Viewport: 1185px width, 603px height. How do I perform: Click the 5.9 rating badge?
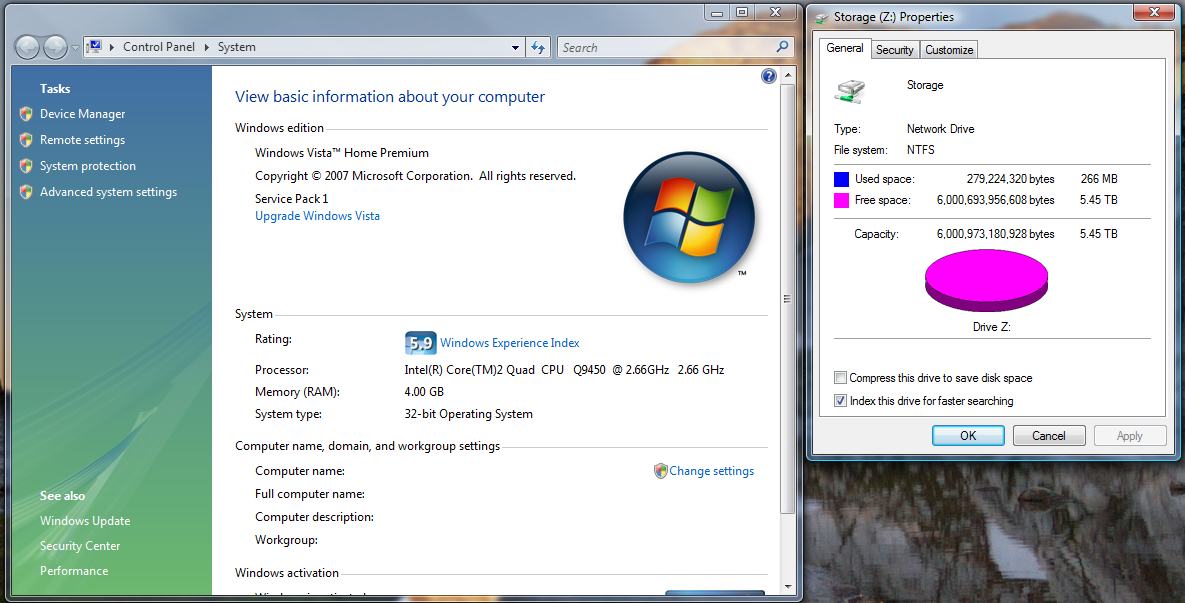[420, 343]
